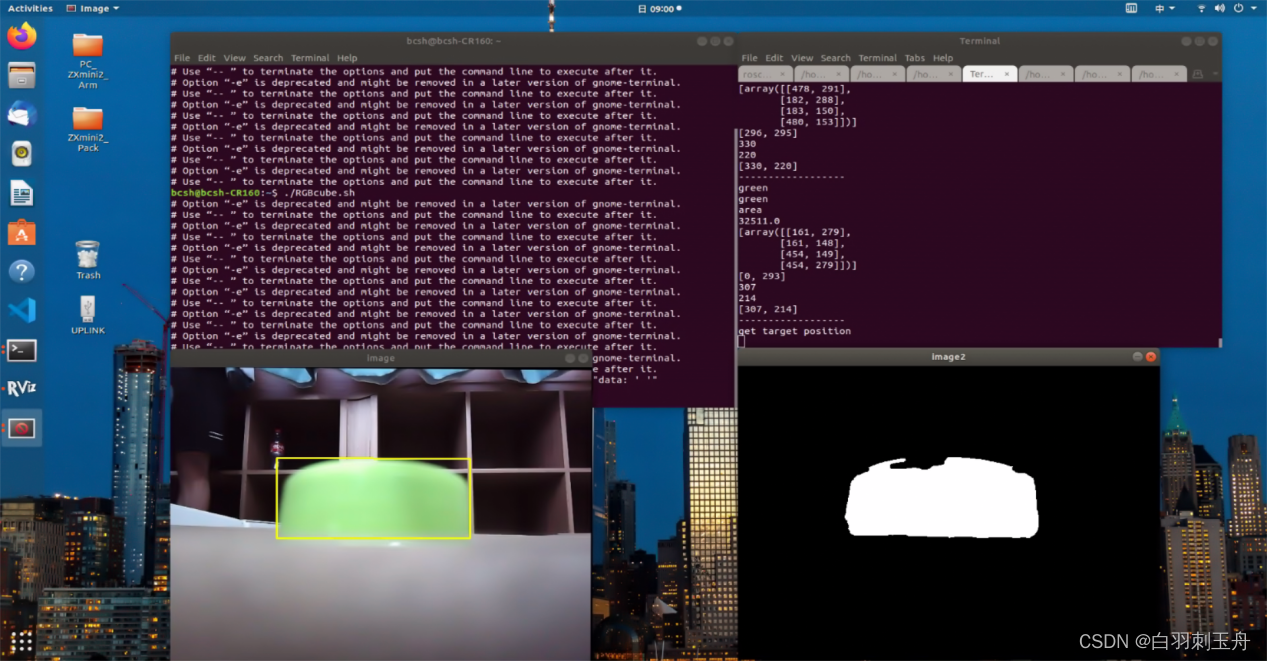The image size is (1267, 661).
Task: Expand the system menu arrow in the top bar
Action: coord(1255,8)
